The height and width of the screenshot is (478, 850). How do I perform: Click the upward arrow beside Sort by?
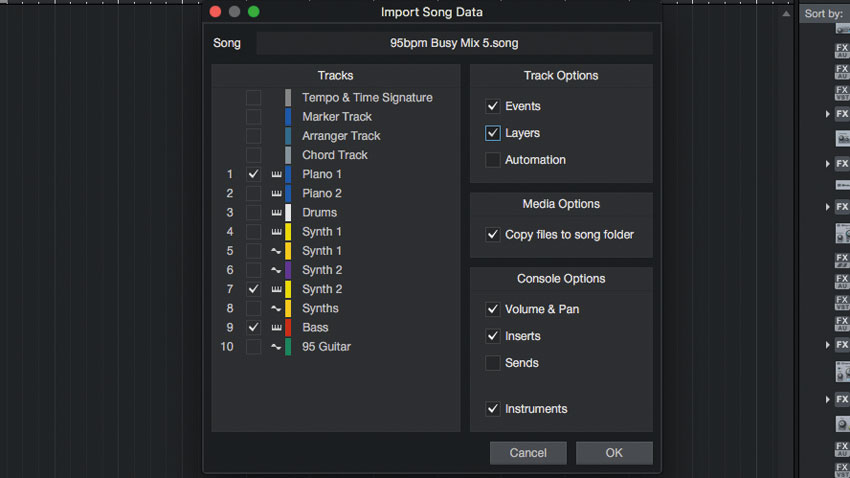click(786, 14)
